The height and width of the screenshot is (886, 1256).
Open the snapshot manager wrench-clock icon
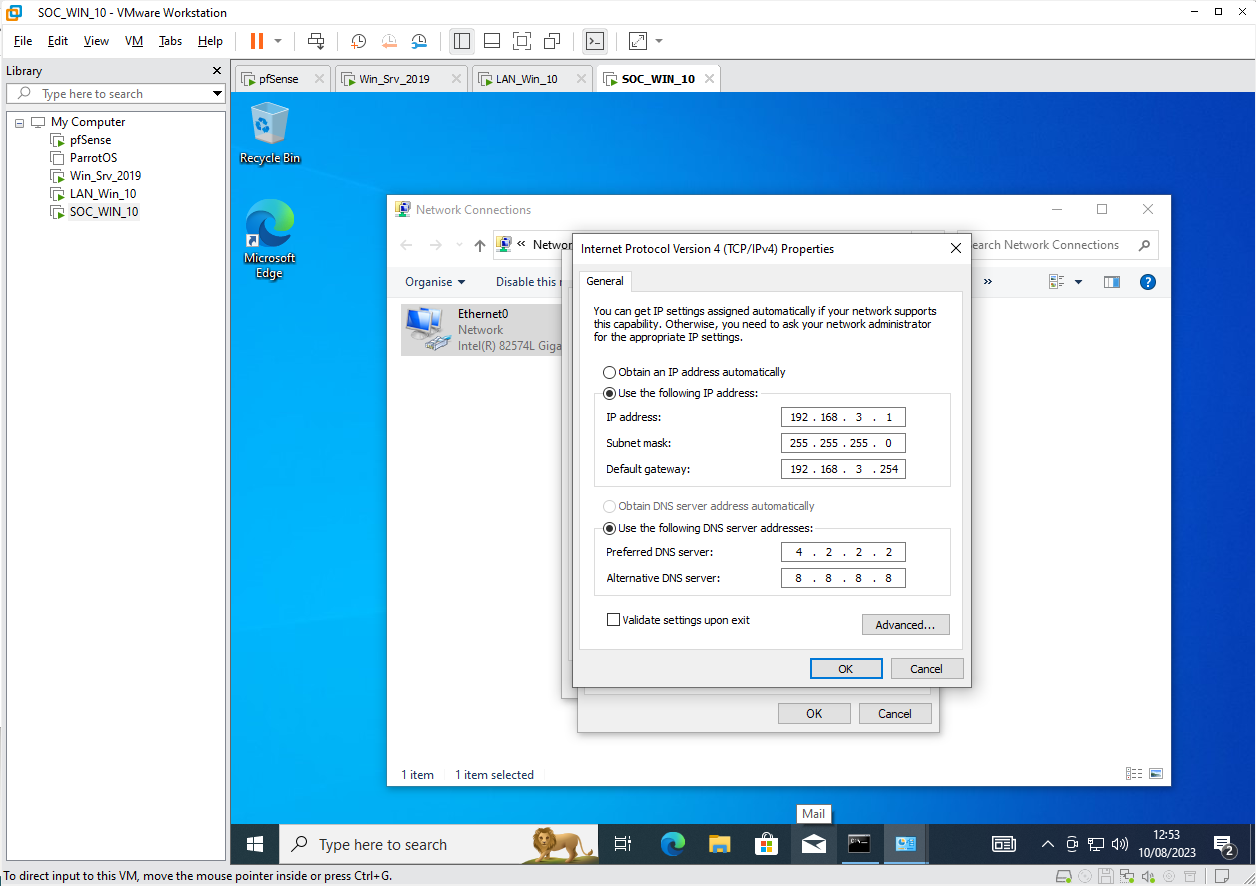click(419, 41)
